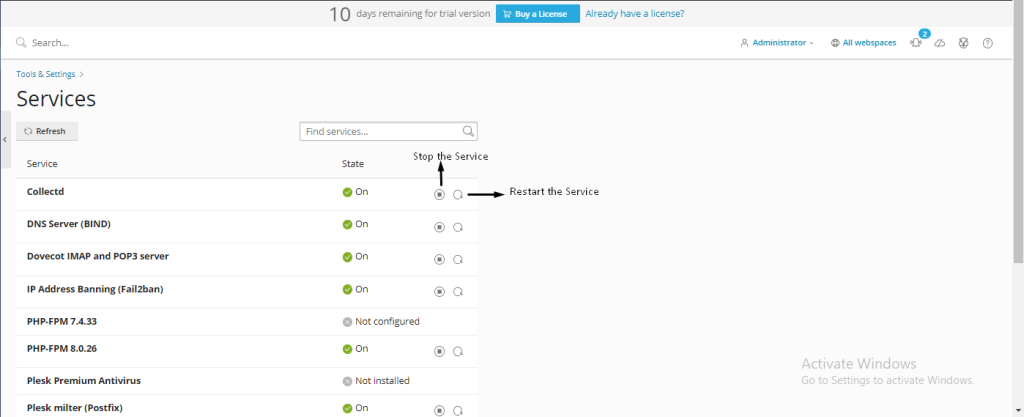Open the notifications bell icon
This screenshot has height=417, width=1024.
point(915,43)
